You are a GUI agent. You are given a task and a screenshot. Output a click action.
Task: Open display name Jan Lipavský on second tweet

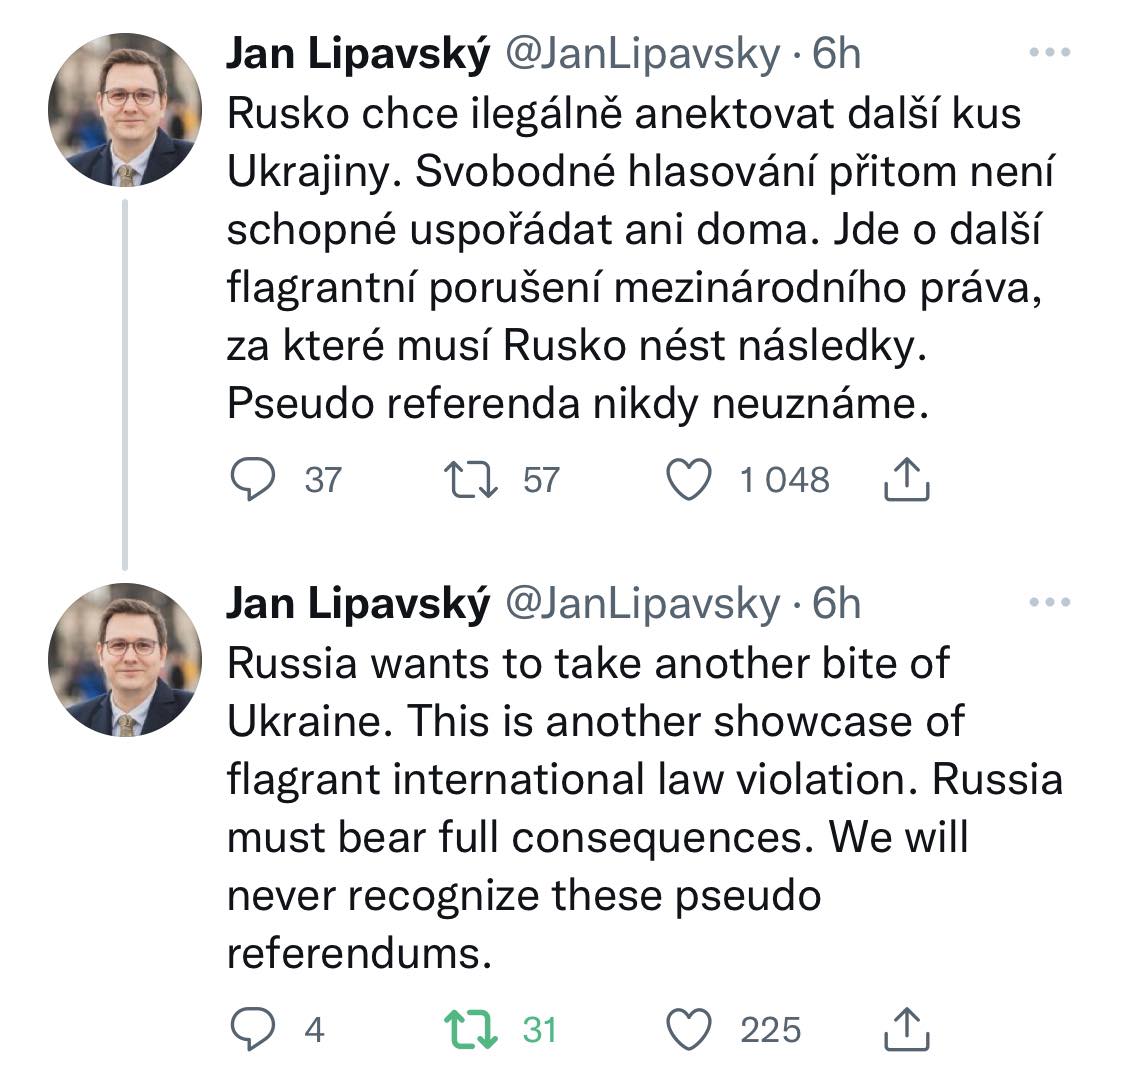click(358, 604)
